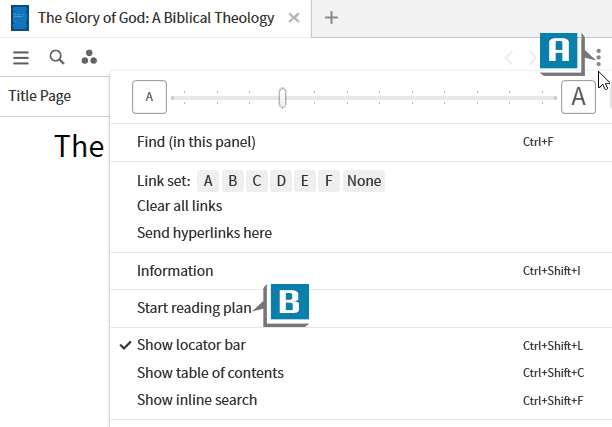Enable Show inline search

tap(197, 400)
